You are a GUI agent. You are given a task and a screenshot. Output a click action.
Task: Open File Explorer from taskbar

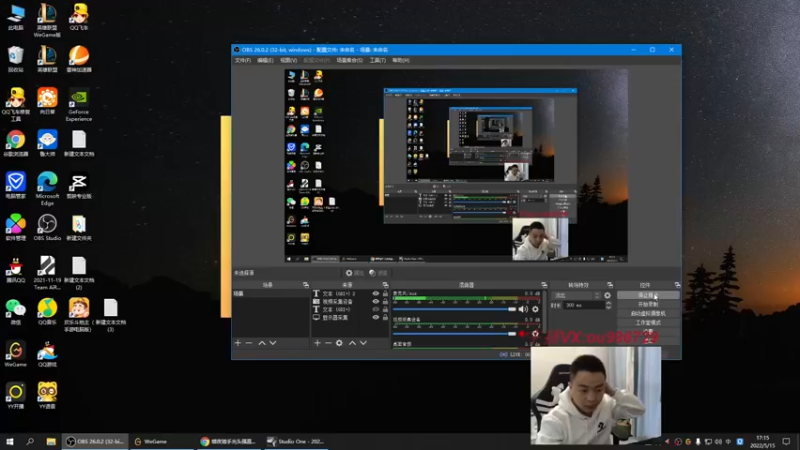[51, 441]
